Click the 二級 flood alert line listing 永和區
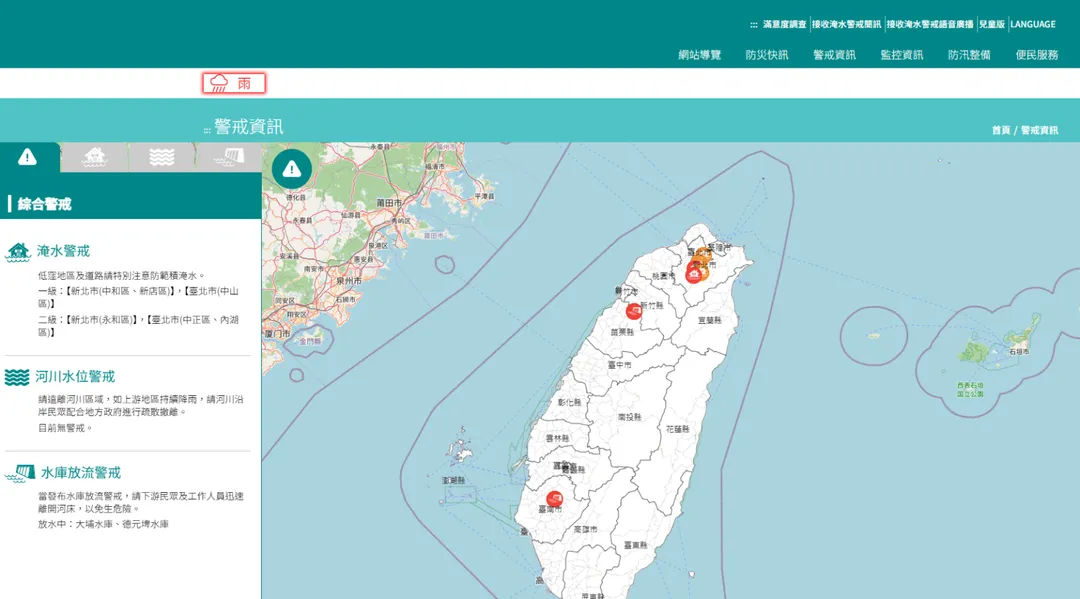Viewport: 1080px width, 599px height. tap(138, 326)
